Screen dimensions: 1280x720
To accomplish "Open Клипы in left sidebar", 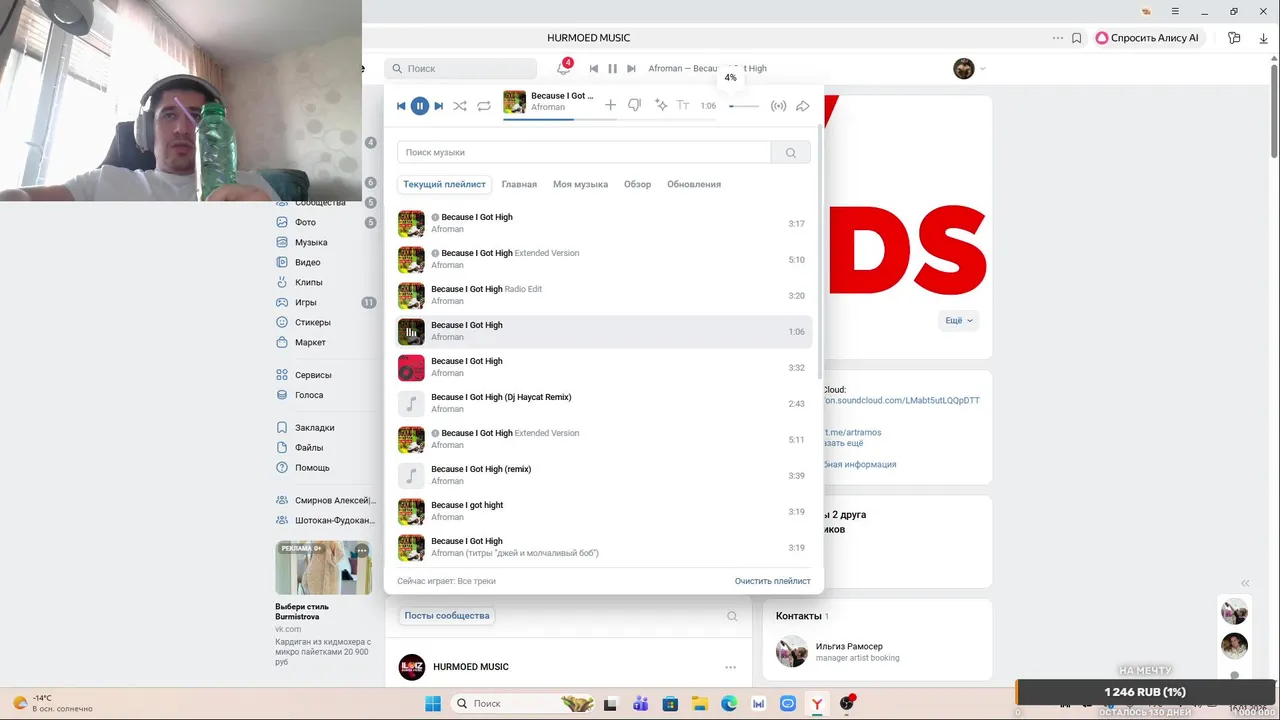I will pos(308,282).
